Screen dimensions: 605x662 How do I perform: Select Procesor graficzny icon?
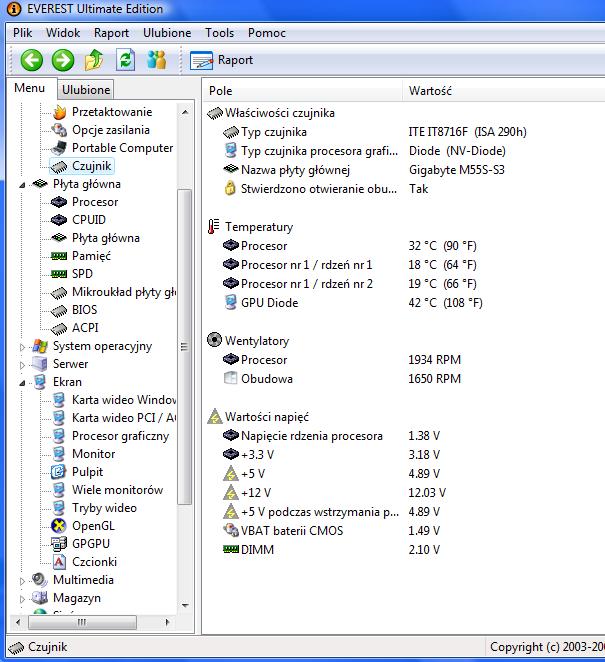(x=59, y=436)
